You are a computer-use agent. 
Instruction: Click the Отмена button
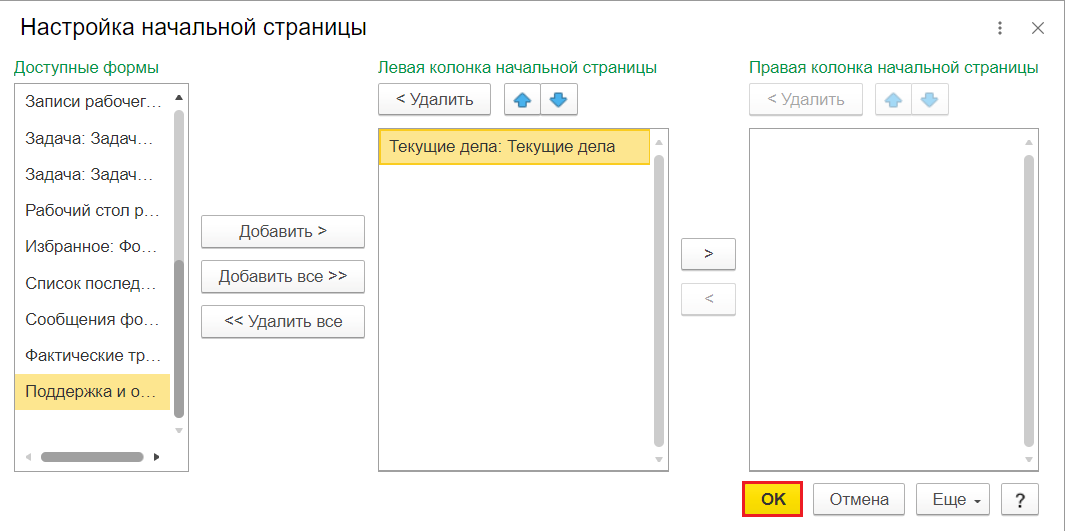859,500
